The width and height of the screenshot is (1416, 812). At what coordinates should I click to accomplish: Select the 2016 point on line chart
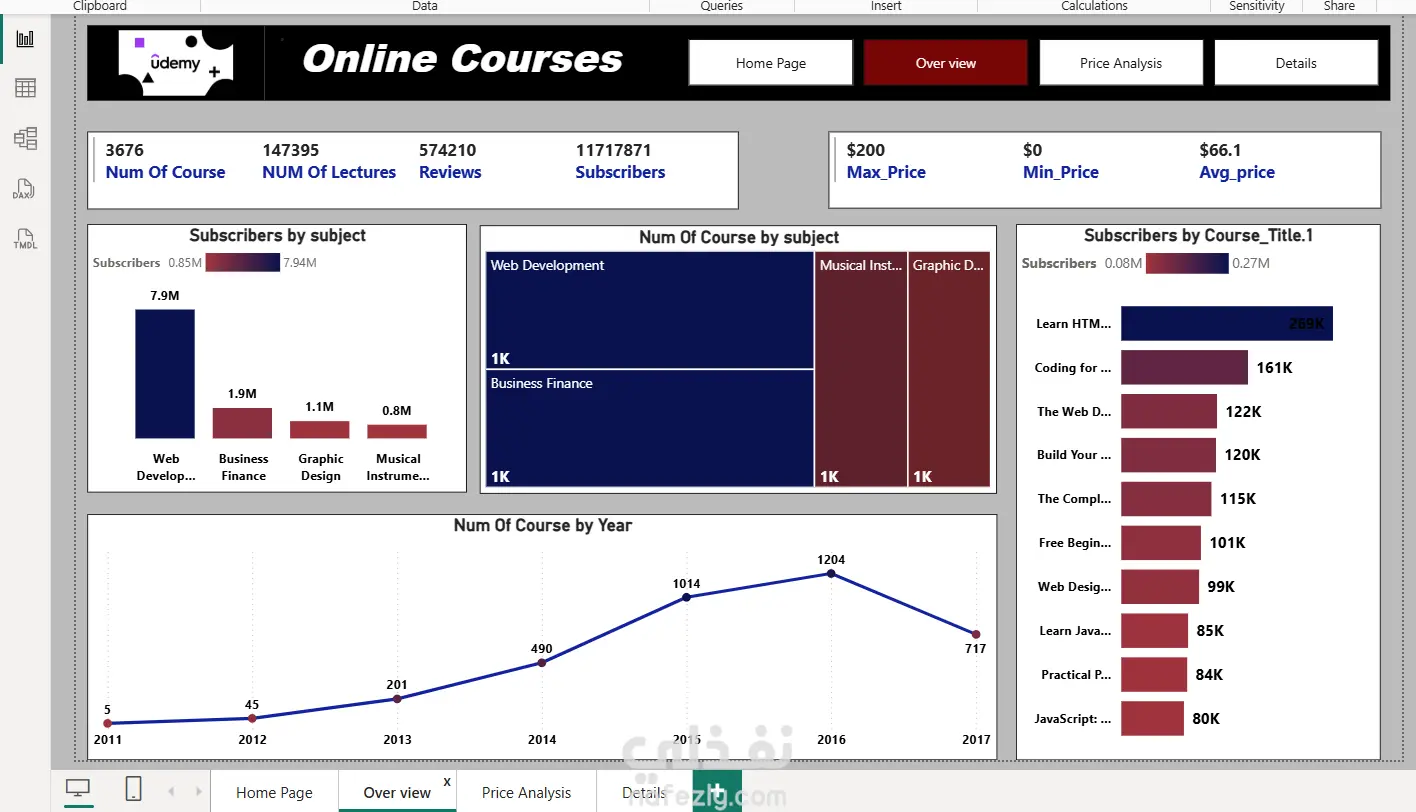(x=831, y=573)
